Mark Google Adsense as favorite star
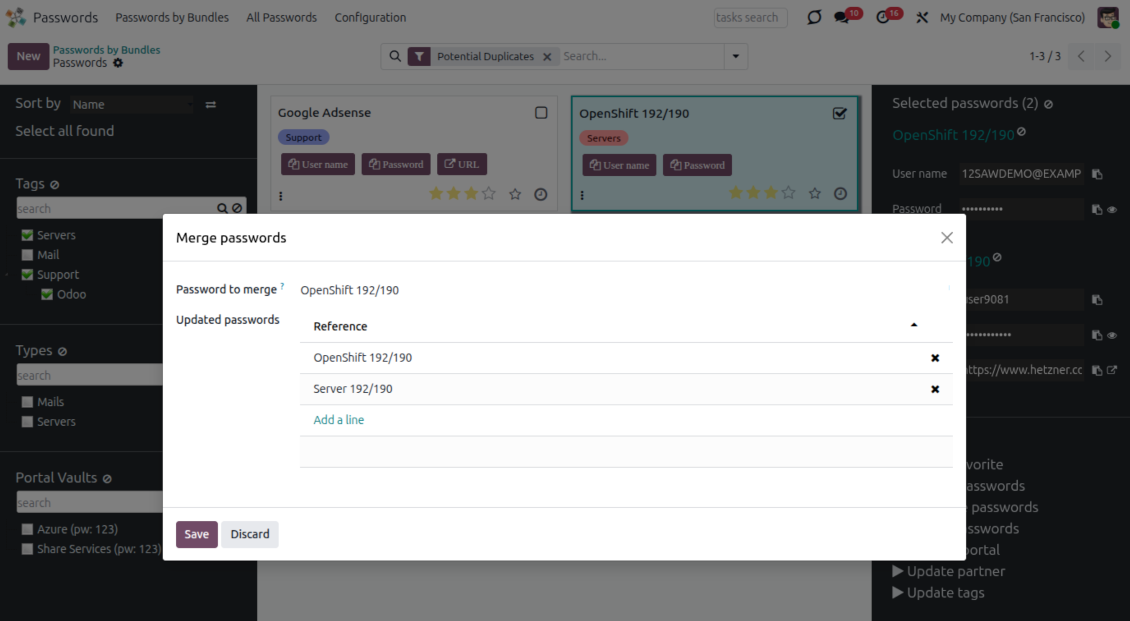The height and width of the screenshot is (621, 1130). 515,194
